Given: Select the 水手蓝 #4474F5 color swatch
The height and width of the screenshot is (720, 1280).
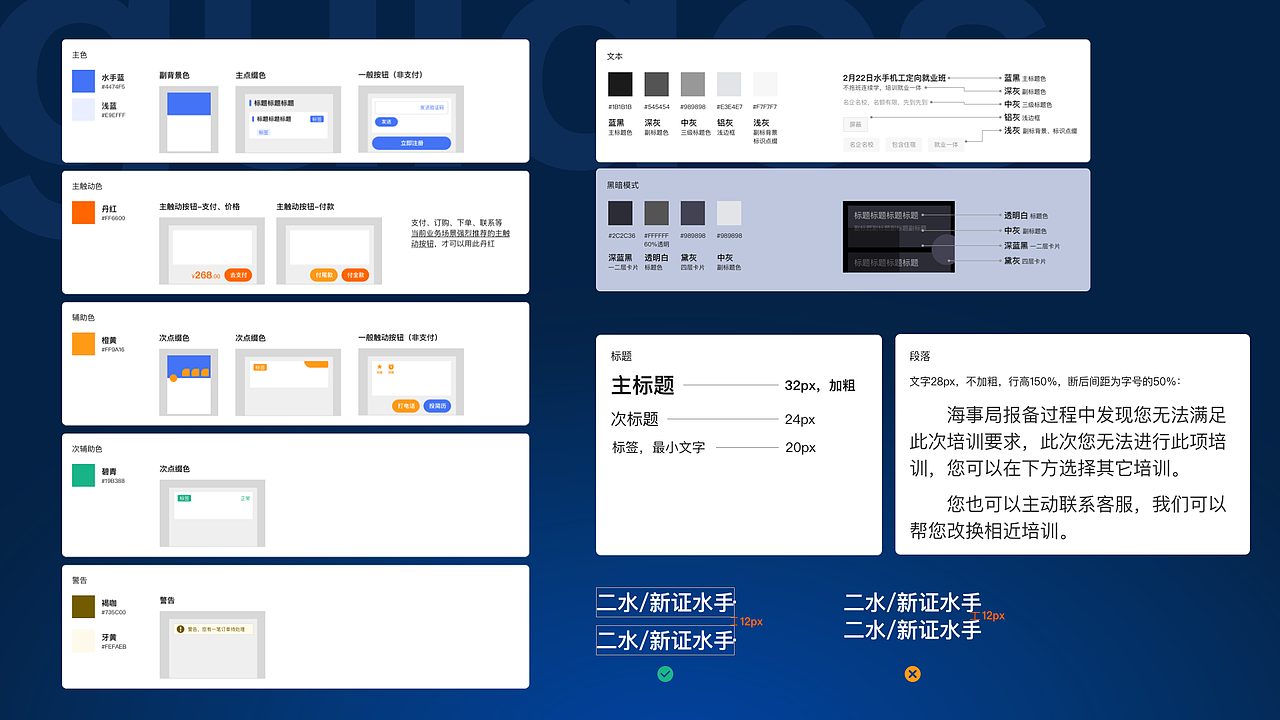Looking at the screenshot, I should coord(82,81).
